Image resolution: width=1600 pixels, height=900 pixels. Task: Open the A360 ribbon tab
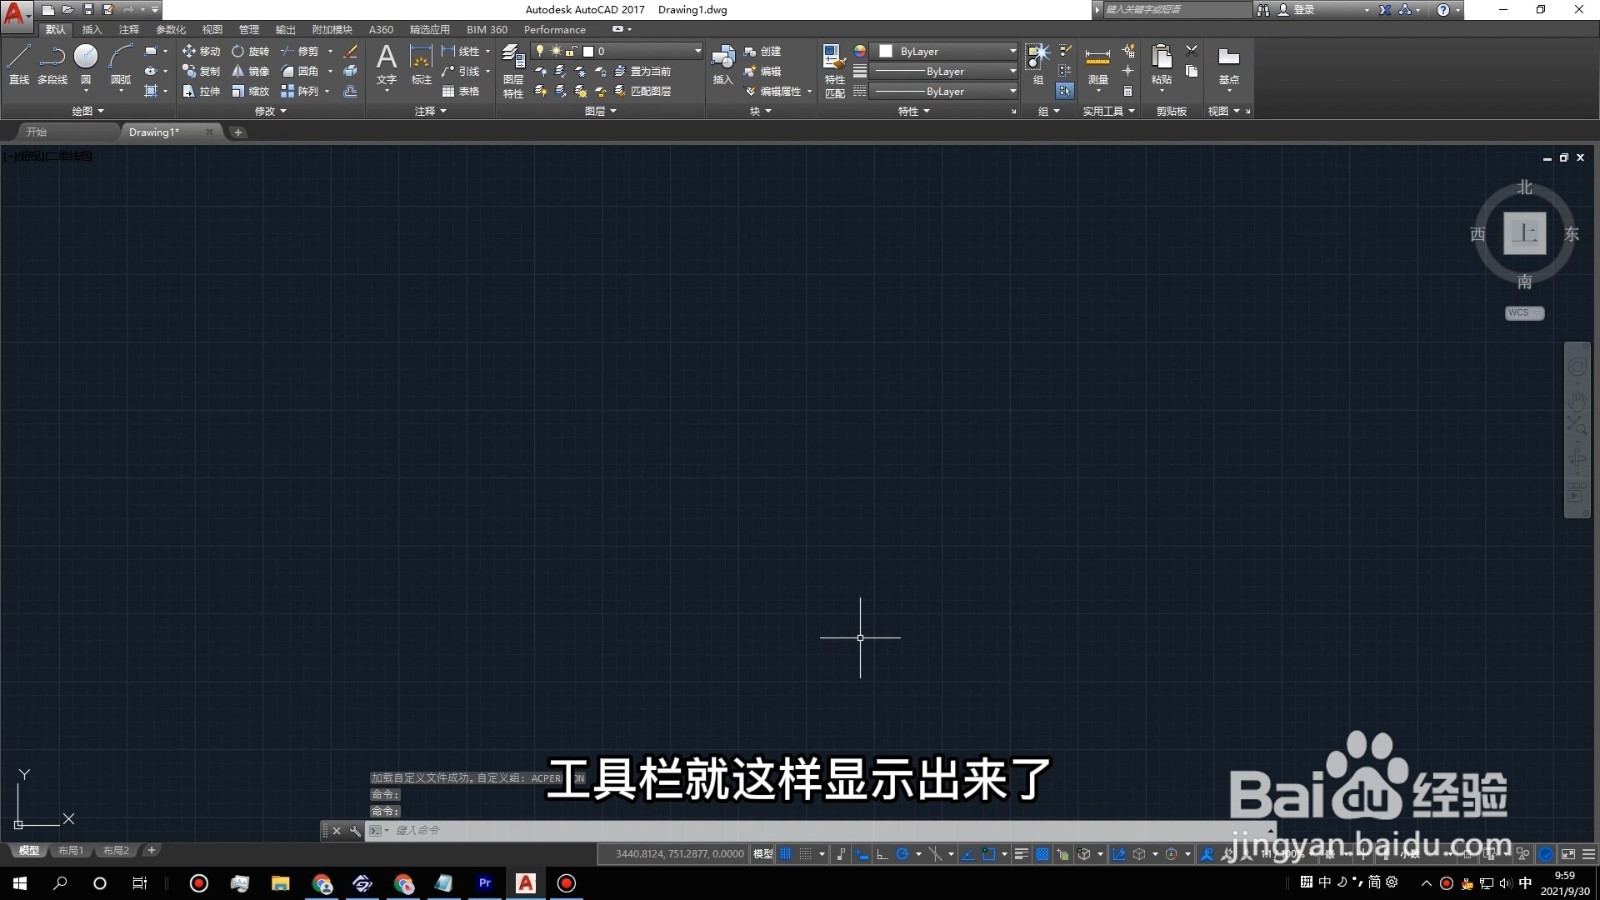point(381,30)
